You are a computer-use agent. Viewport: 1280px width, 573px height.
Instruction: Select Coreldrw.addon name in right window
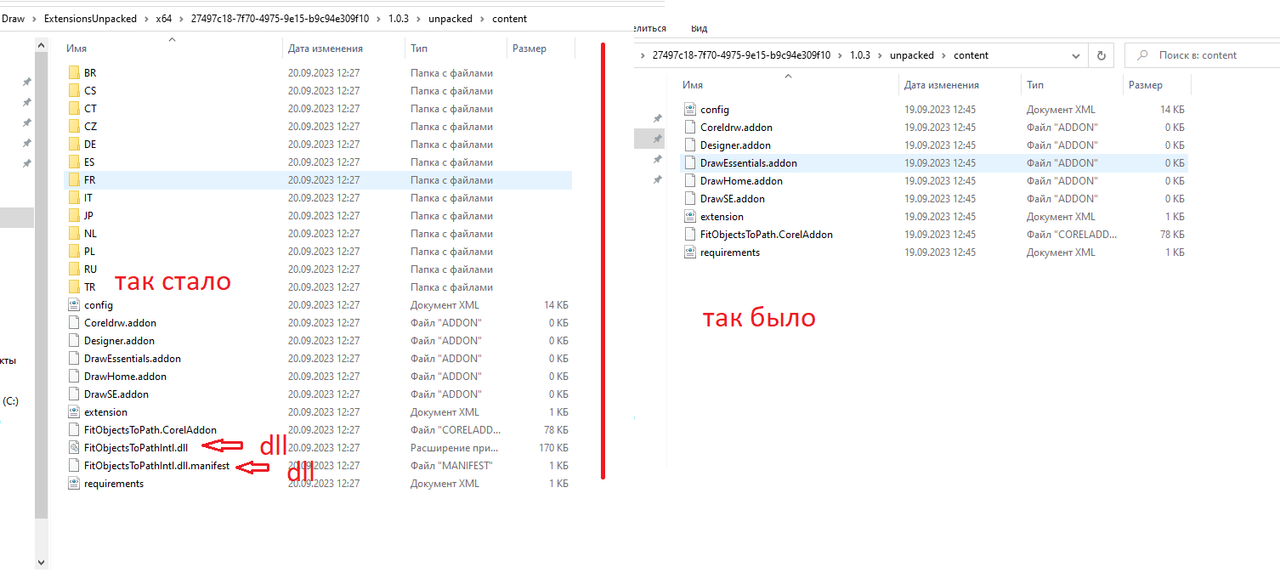[x=736, y=128]
